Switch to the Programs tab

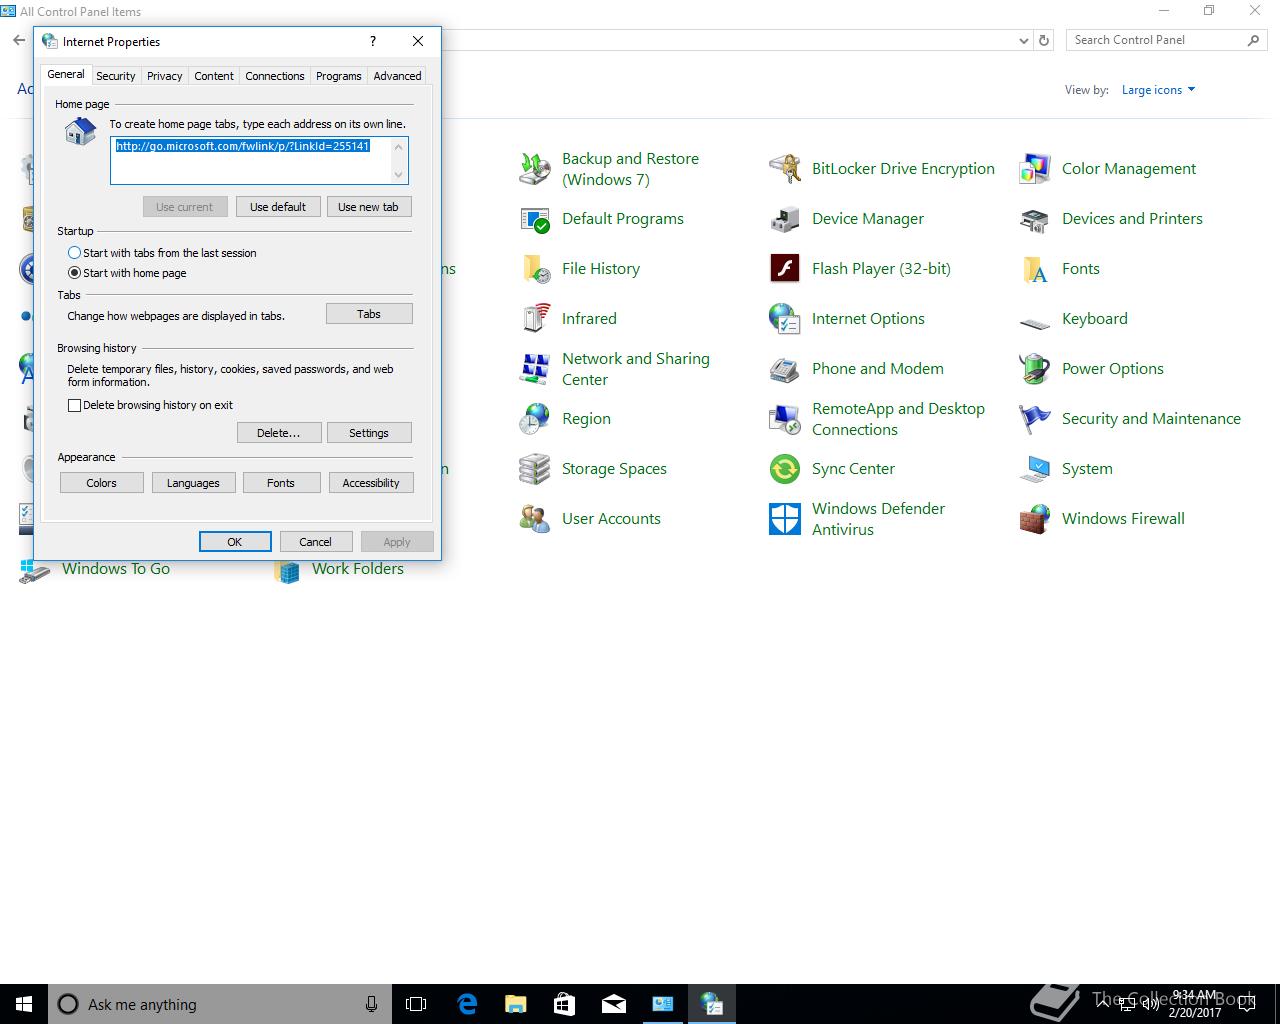tap(339, 76)
